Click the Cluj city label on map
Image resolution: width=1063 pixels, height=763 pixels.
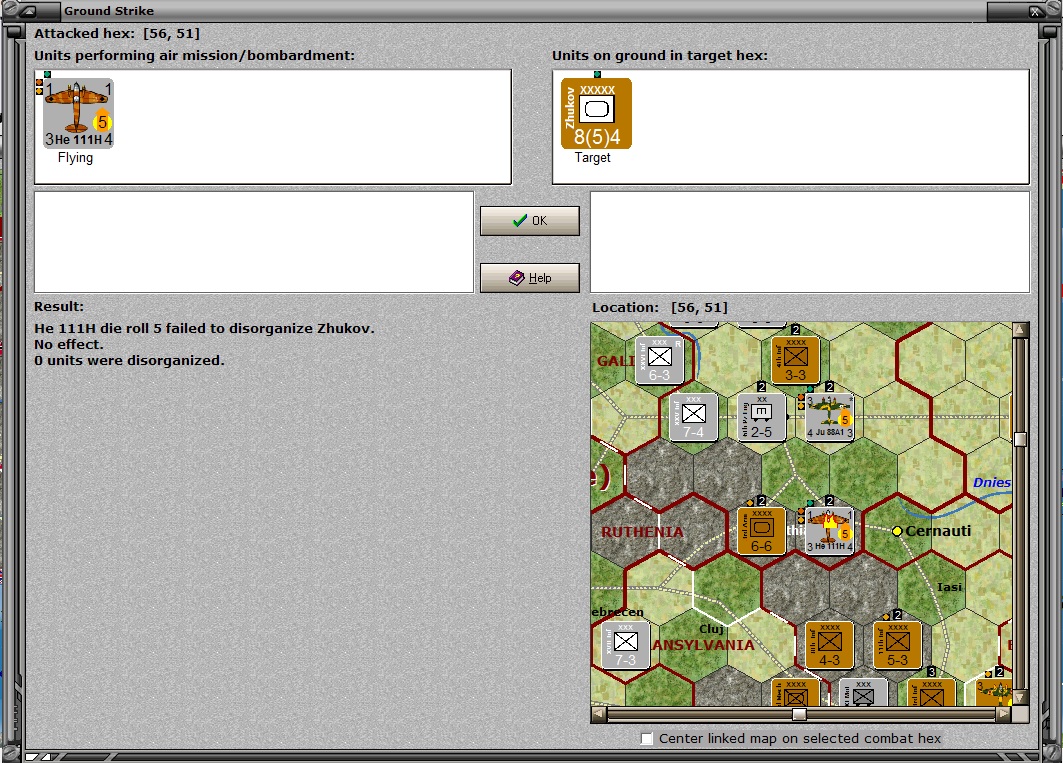(x=711, y=629)
